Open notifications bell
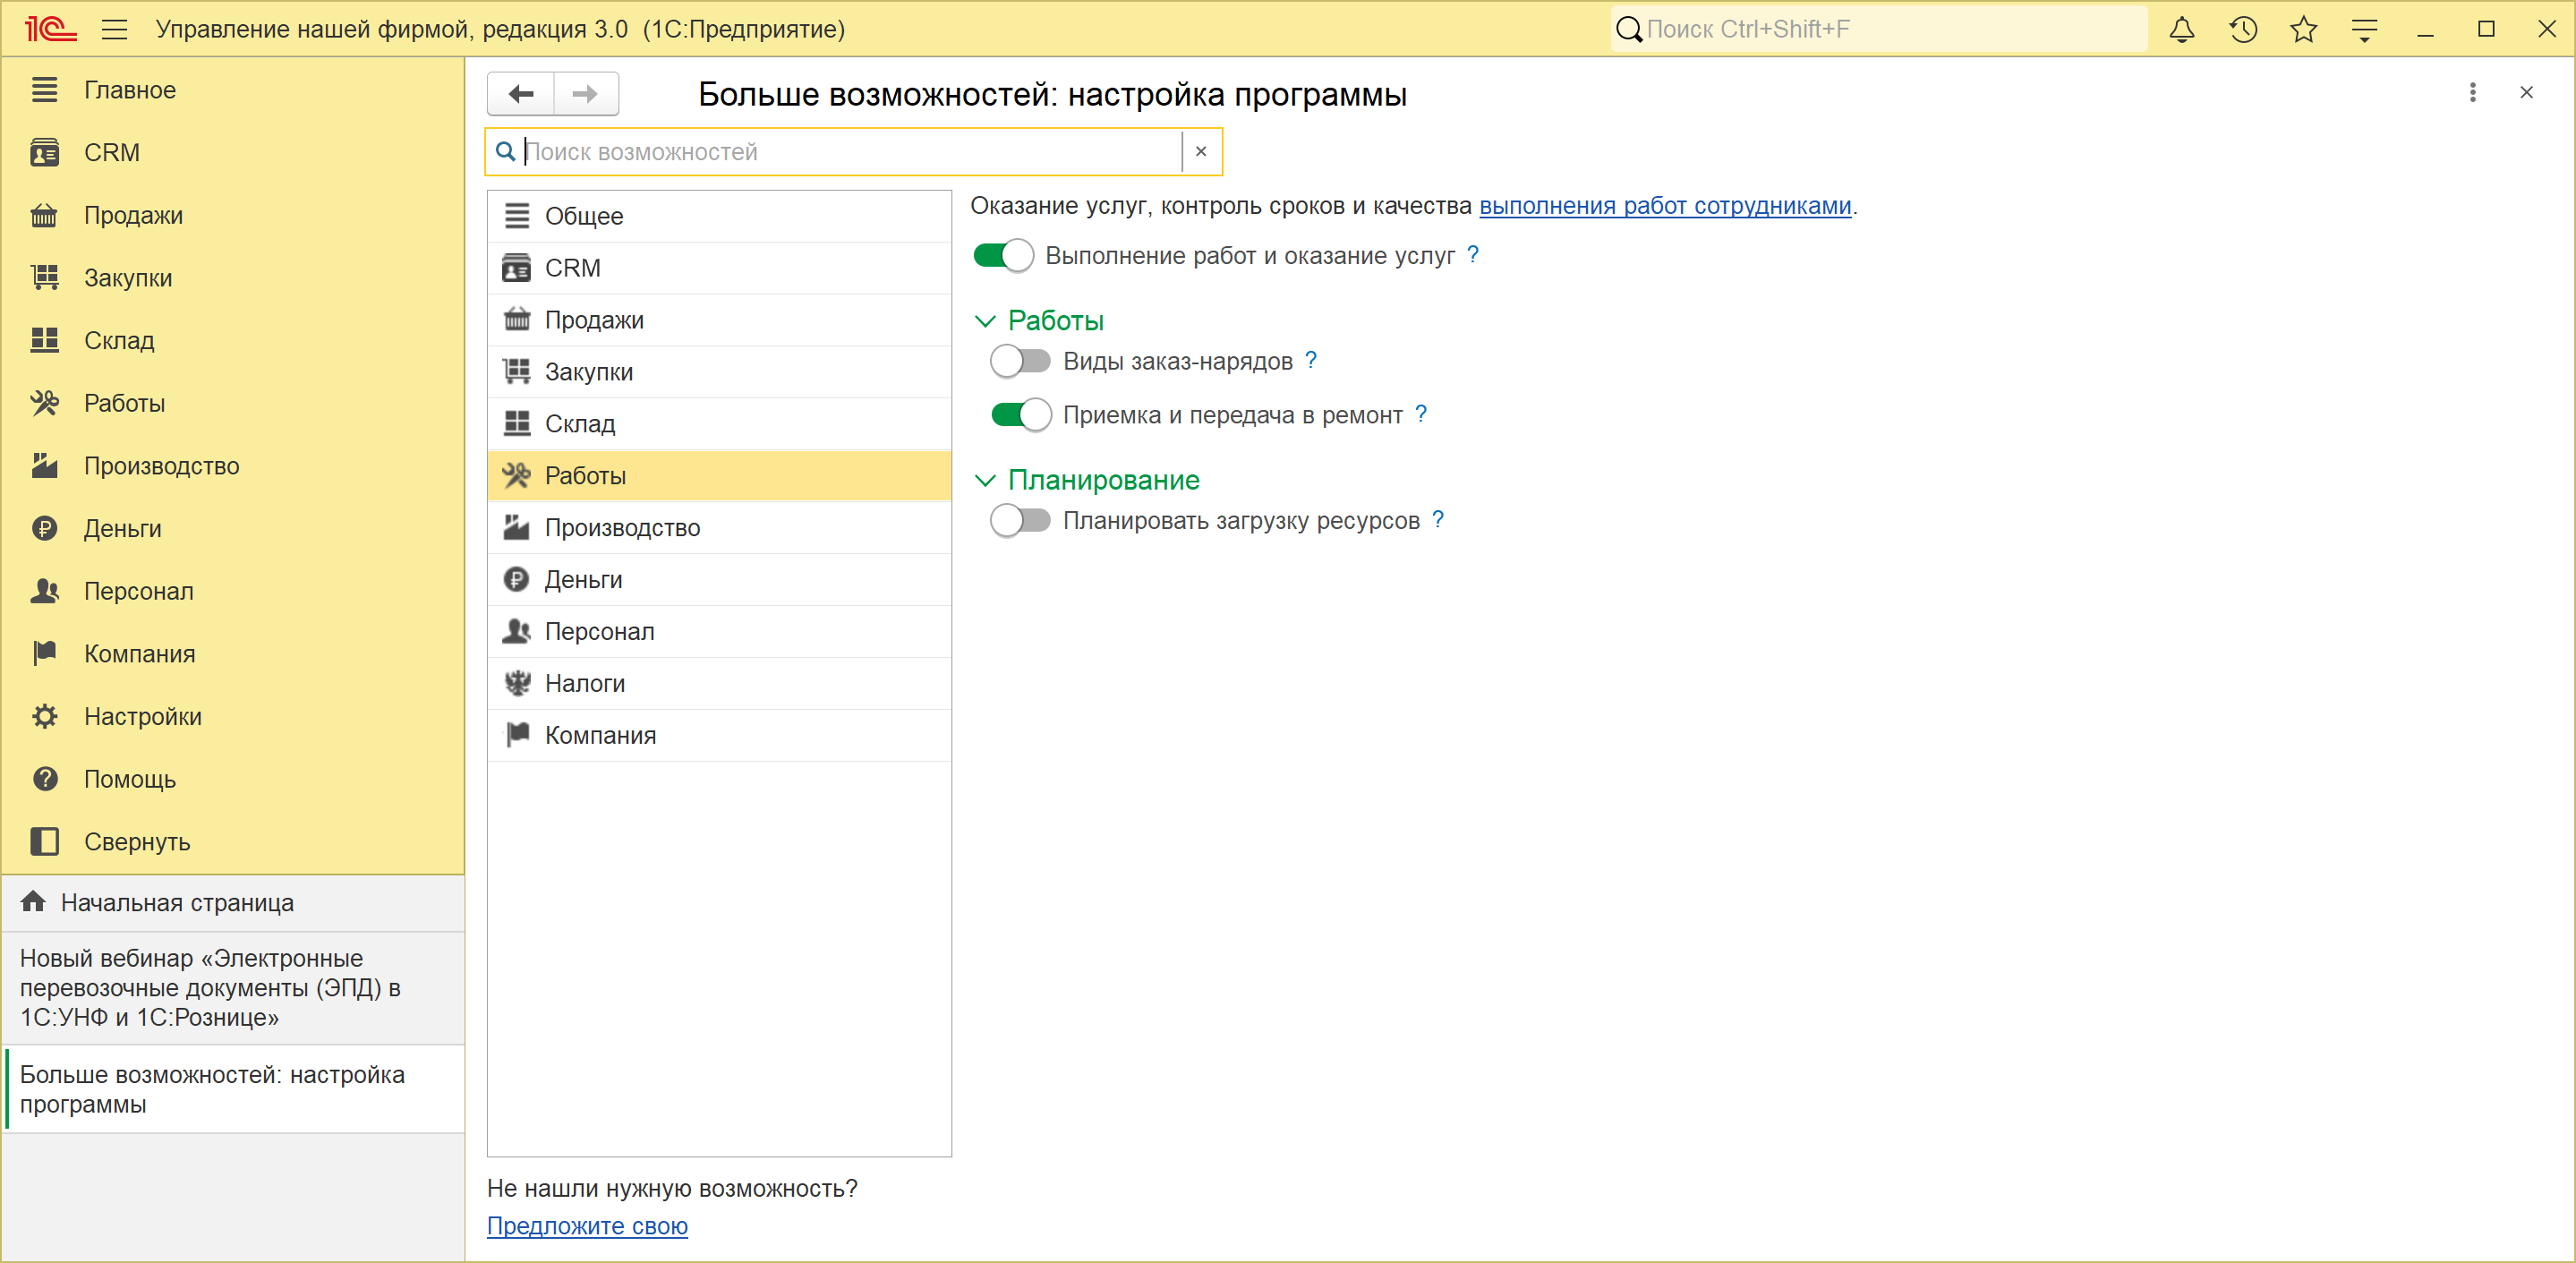 pos(2181,29)
